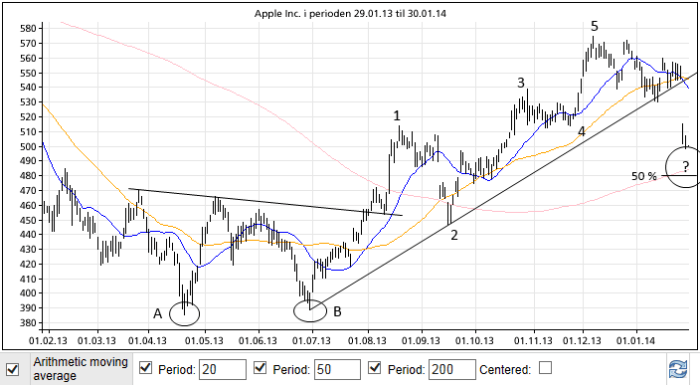Screen dimensions: 700x385
Task: Click the refresh chart icon
Action: 678,369
